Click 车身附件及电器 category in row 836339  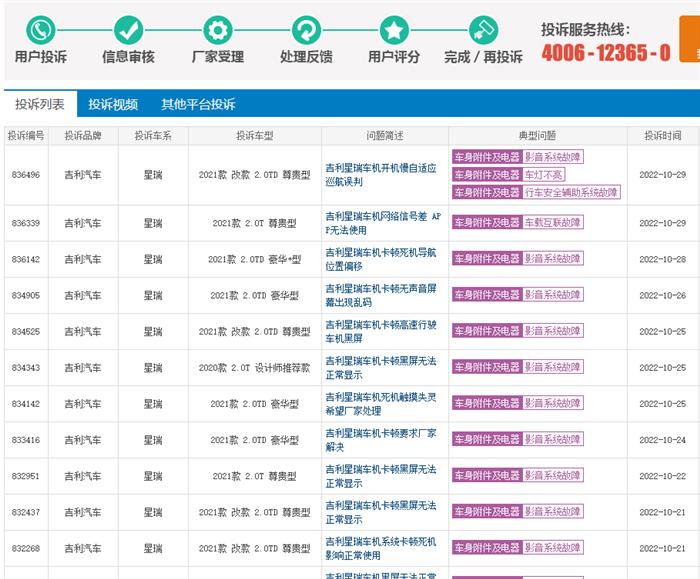pos(487,222)
